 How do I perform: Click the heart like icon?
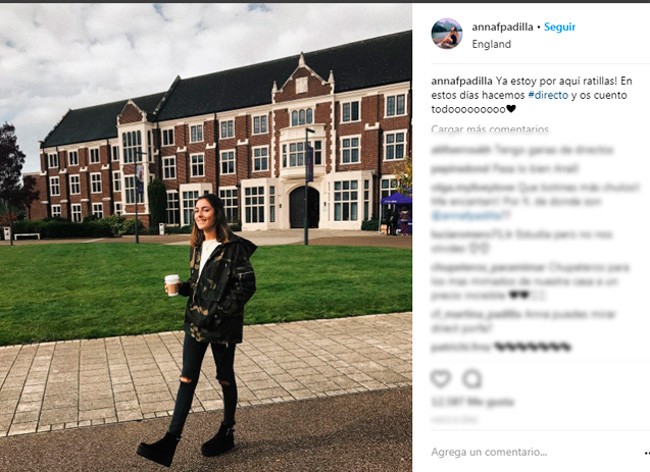[x=440, y=378]
